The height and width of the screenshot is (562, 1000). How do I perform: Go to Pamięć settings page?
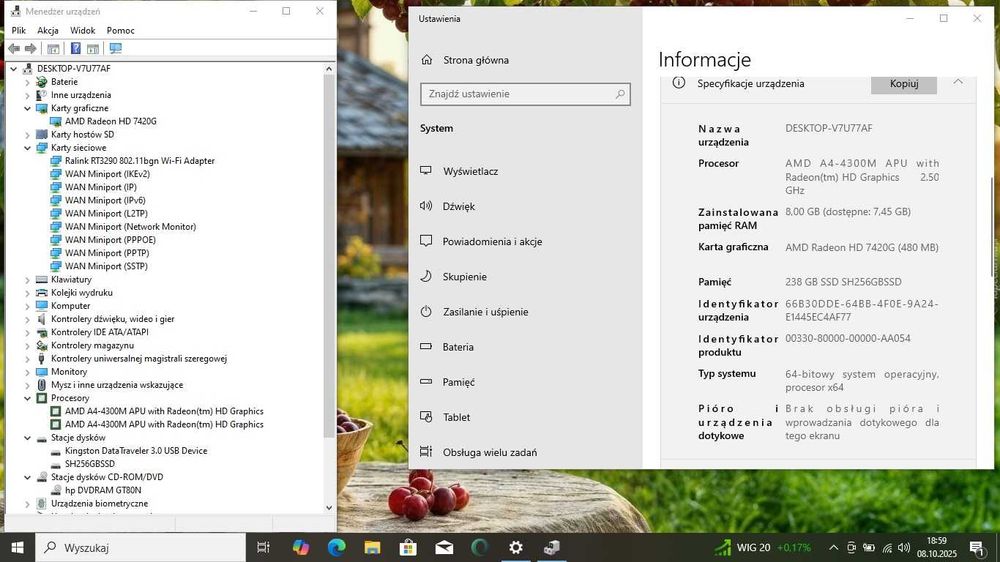[x=459, y=381]
